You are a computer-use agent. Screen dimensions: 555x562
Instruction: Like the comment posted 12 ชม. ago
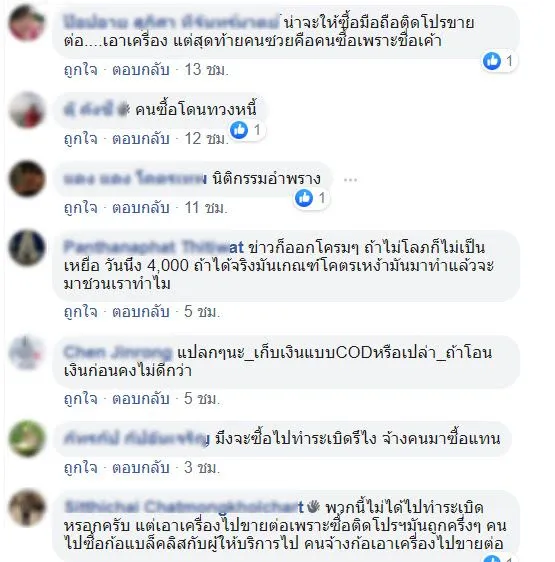pyautogui.click(x=81, y=139)
